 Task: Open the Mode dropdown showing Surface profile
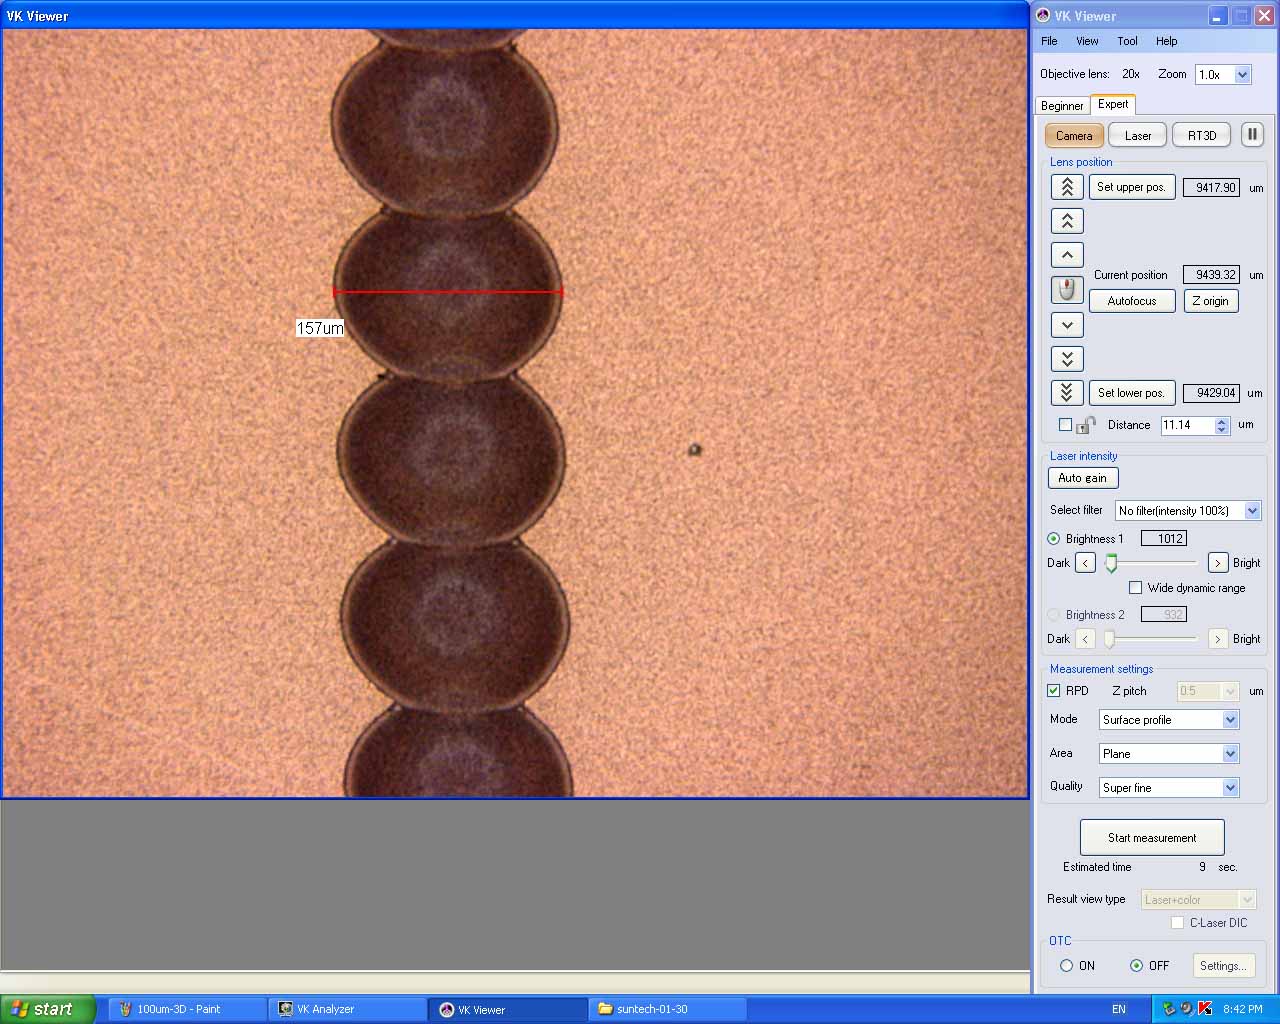point(1229,719)
